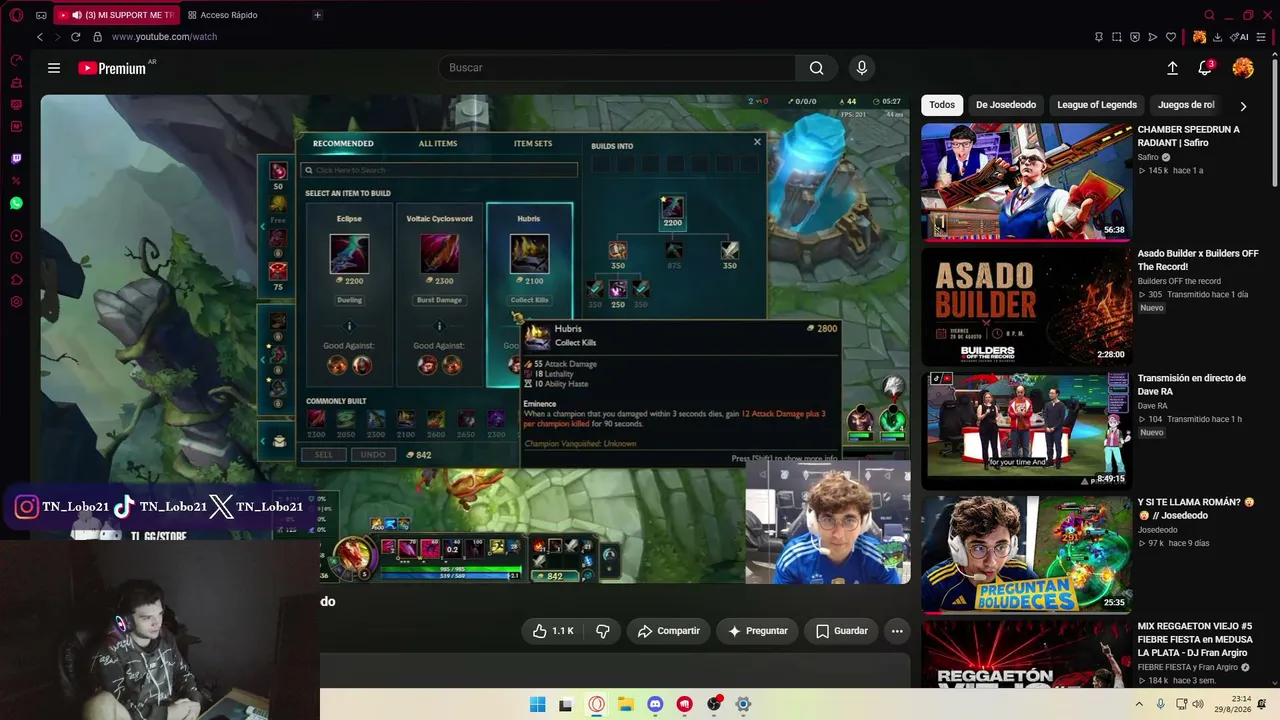Reload the current YouTube page
Screen dimensions: 1280x720
tap(75, 37)
